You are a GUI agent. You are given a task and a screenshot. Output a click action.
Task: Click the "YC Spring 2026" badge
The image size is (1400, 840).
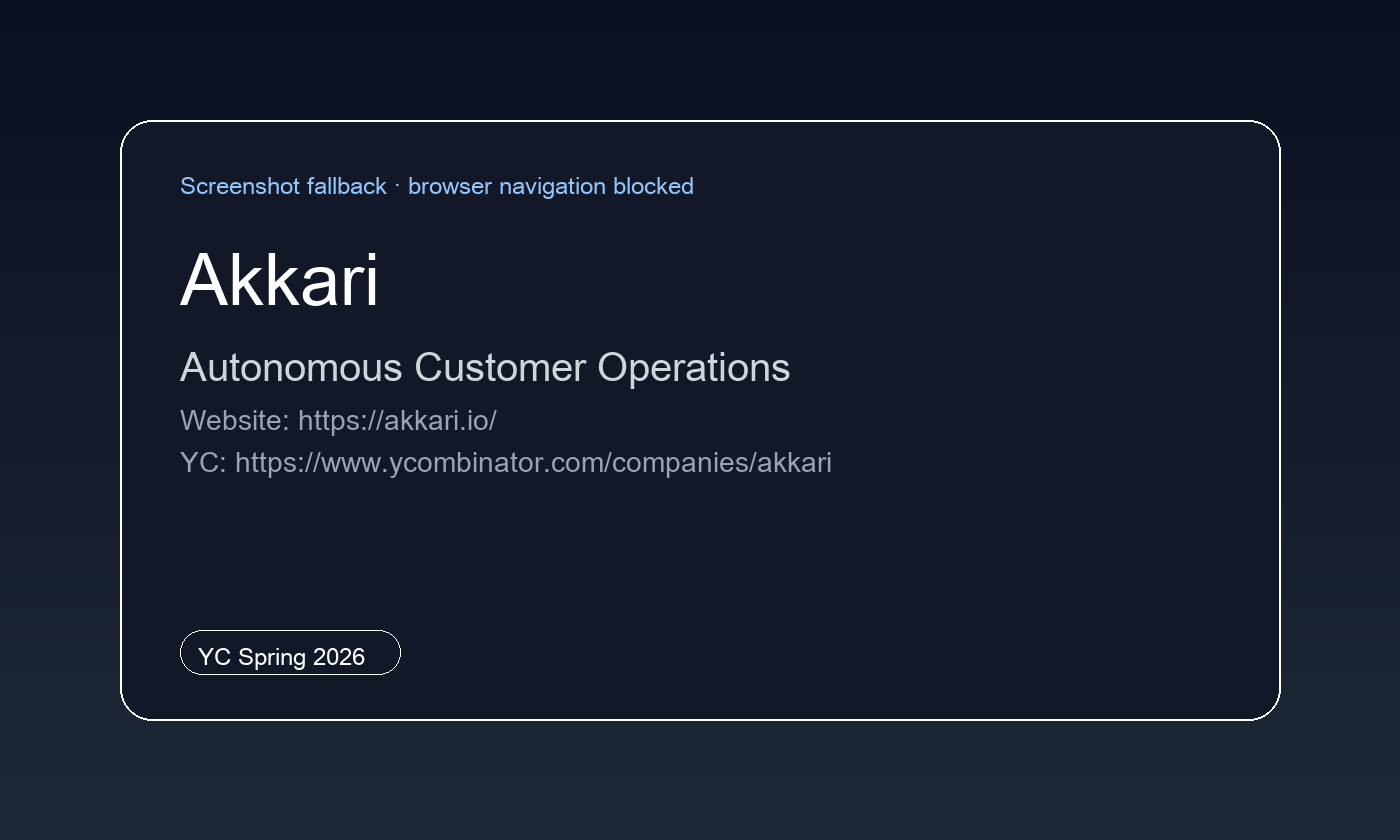point(290,653)
